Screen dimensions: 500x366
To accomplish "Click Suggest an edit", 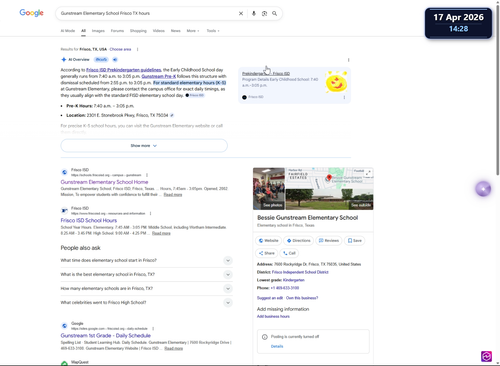I will point(270,298).
